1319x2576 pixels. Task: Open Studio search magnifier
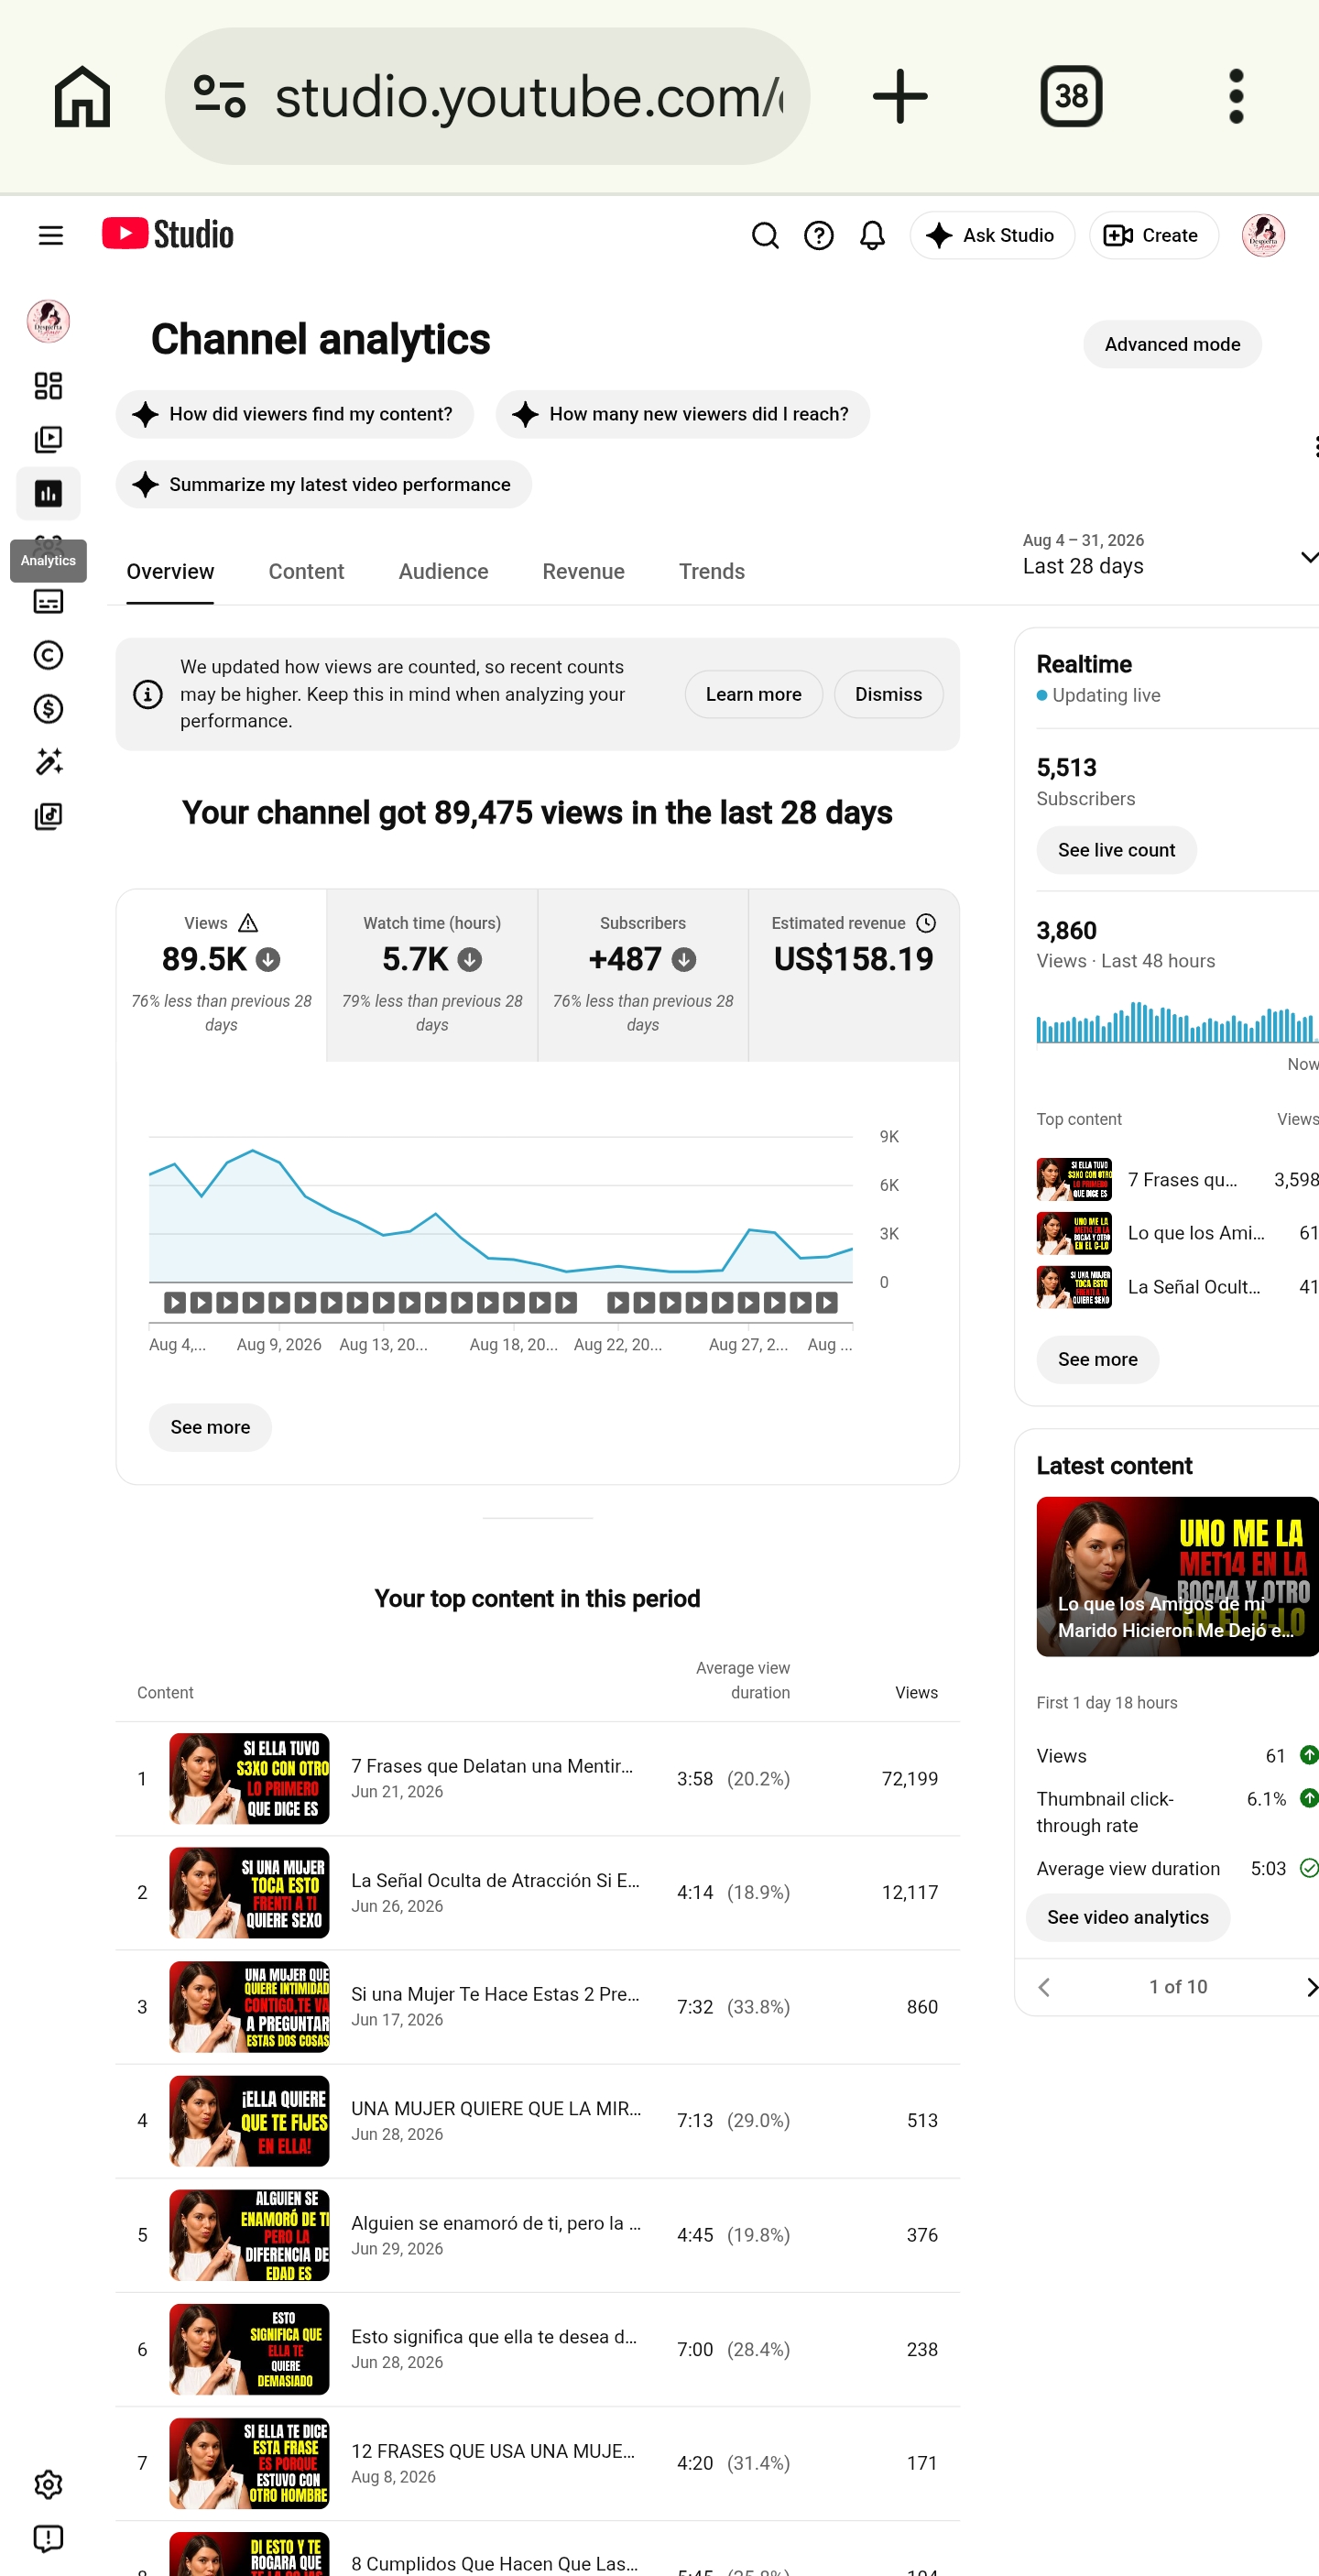coord(765,235)
